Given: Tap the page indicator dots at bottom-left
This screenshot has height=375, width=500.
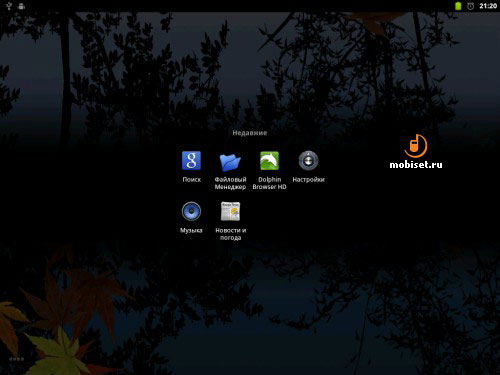Looking at the screenshot, I should (x=17, y=359).
